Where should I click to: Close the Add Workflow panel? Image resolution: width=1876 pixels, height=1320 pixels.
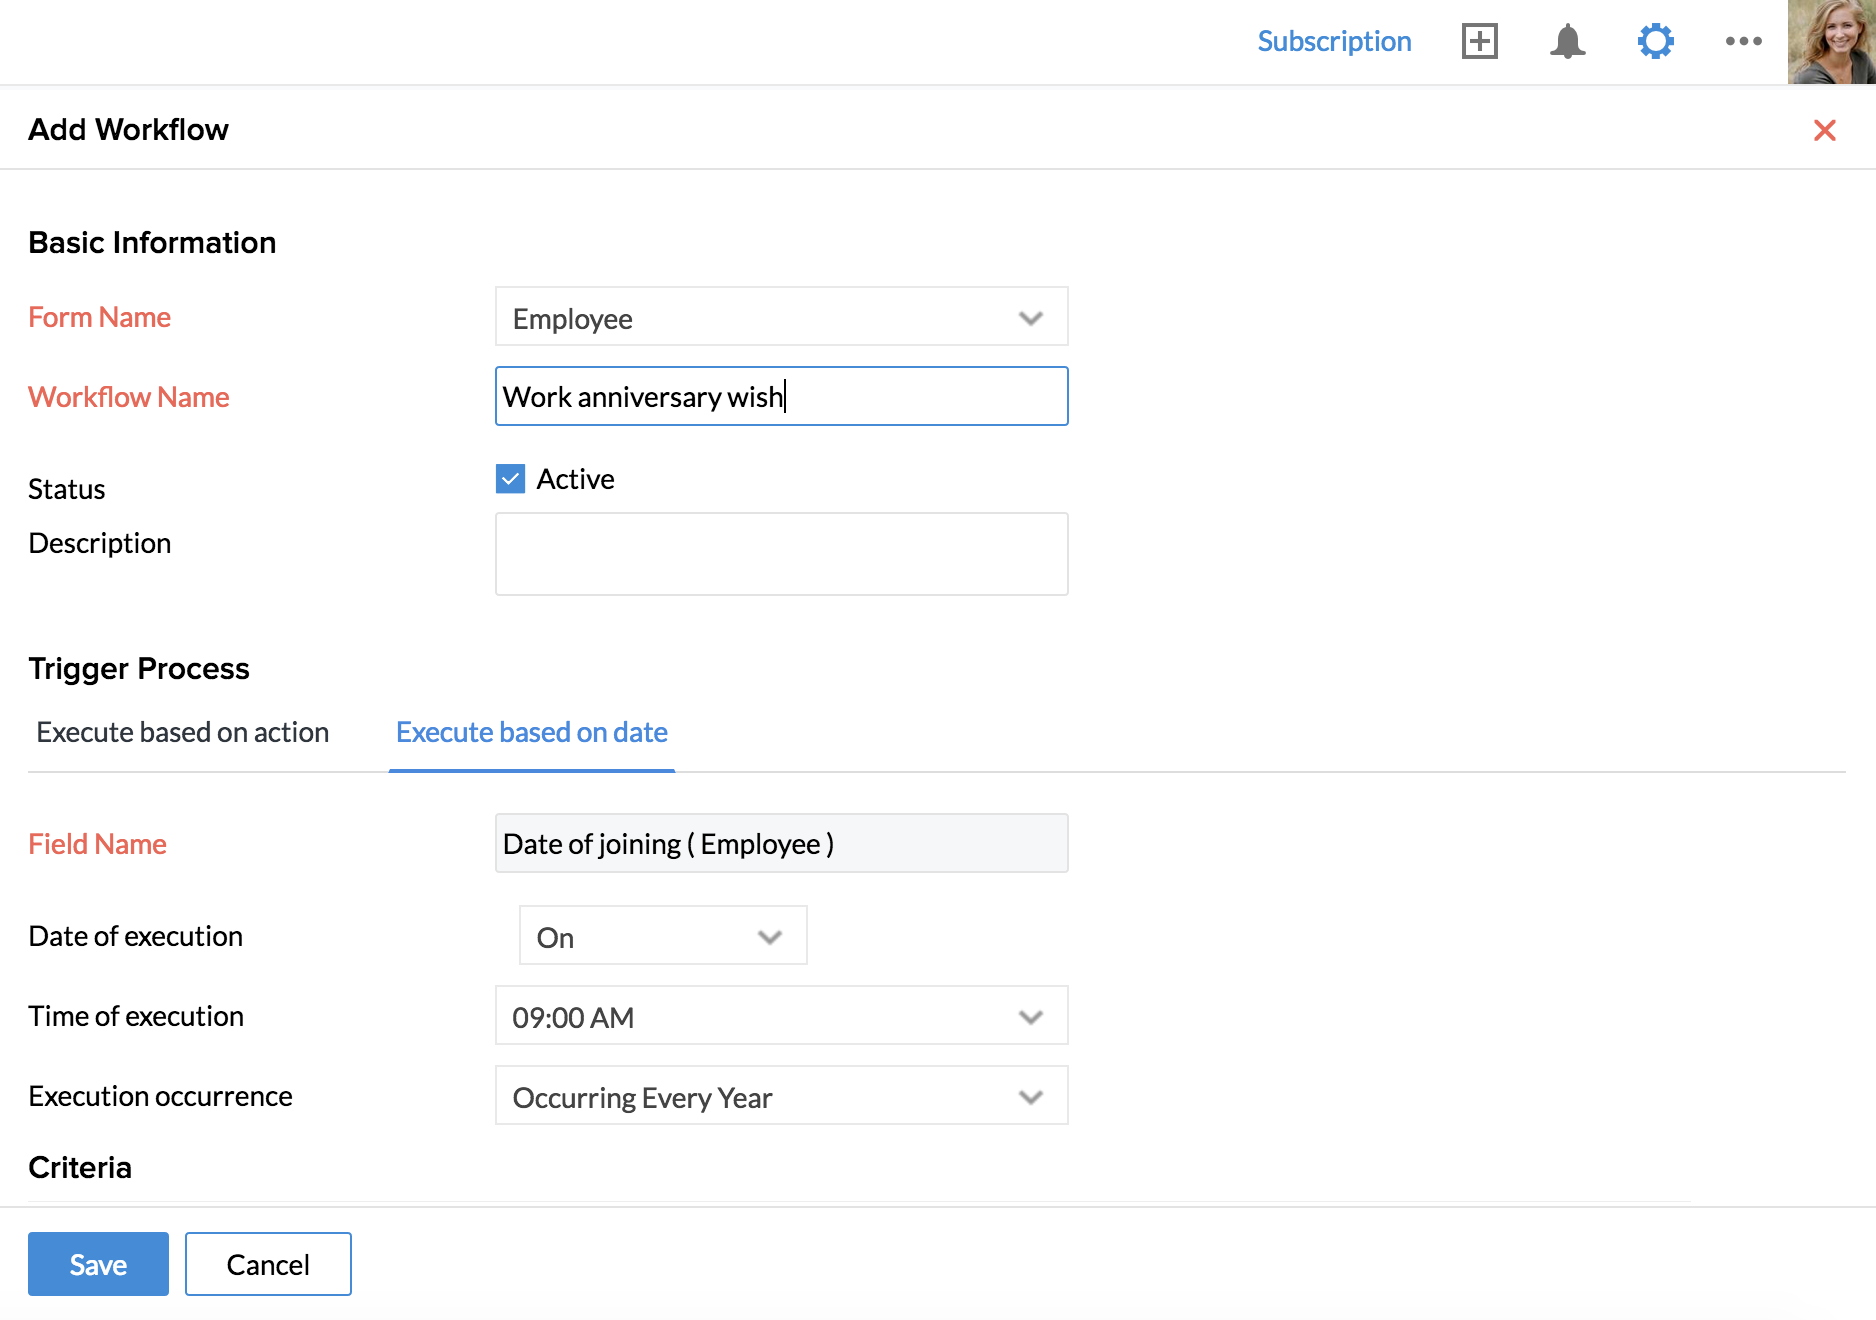coord(1824,130)
